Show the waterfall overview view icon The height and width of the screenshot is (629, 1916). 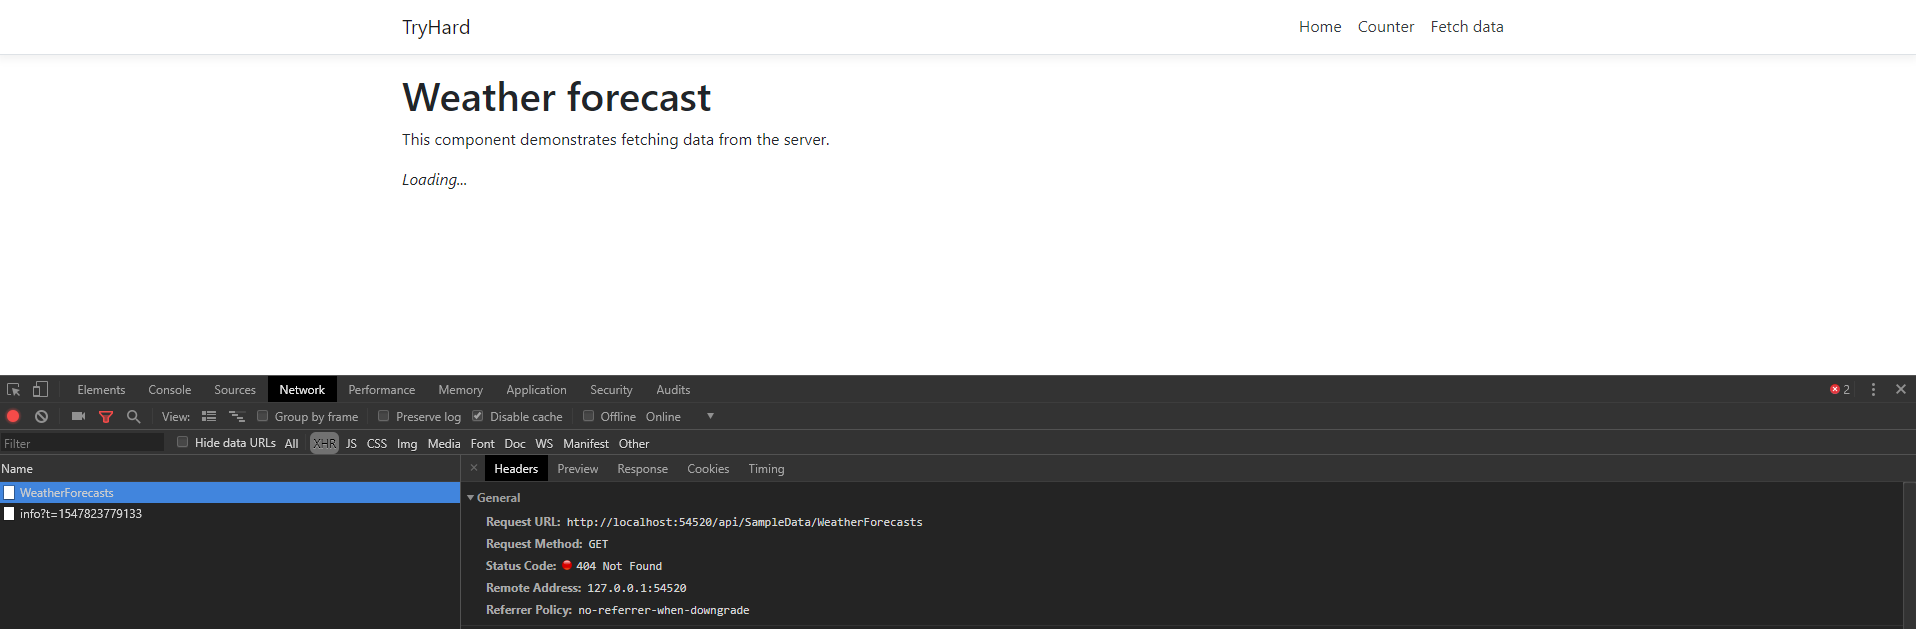point(237,417)
